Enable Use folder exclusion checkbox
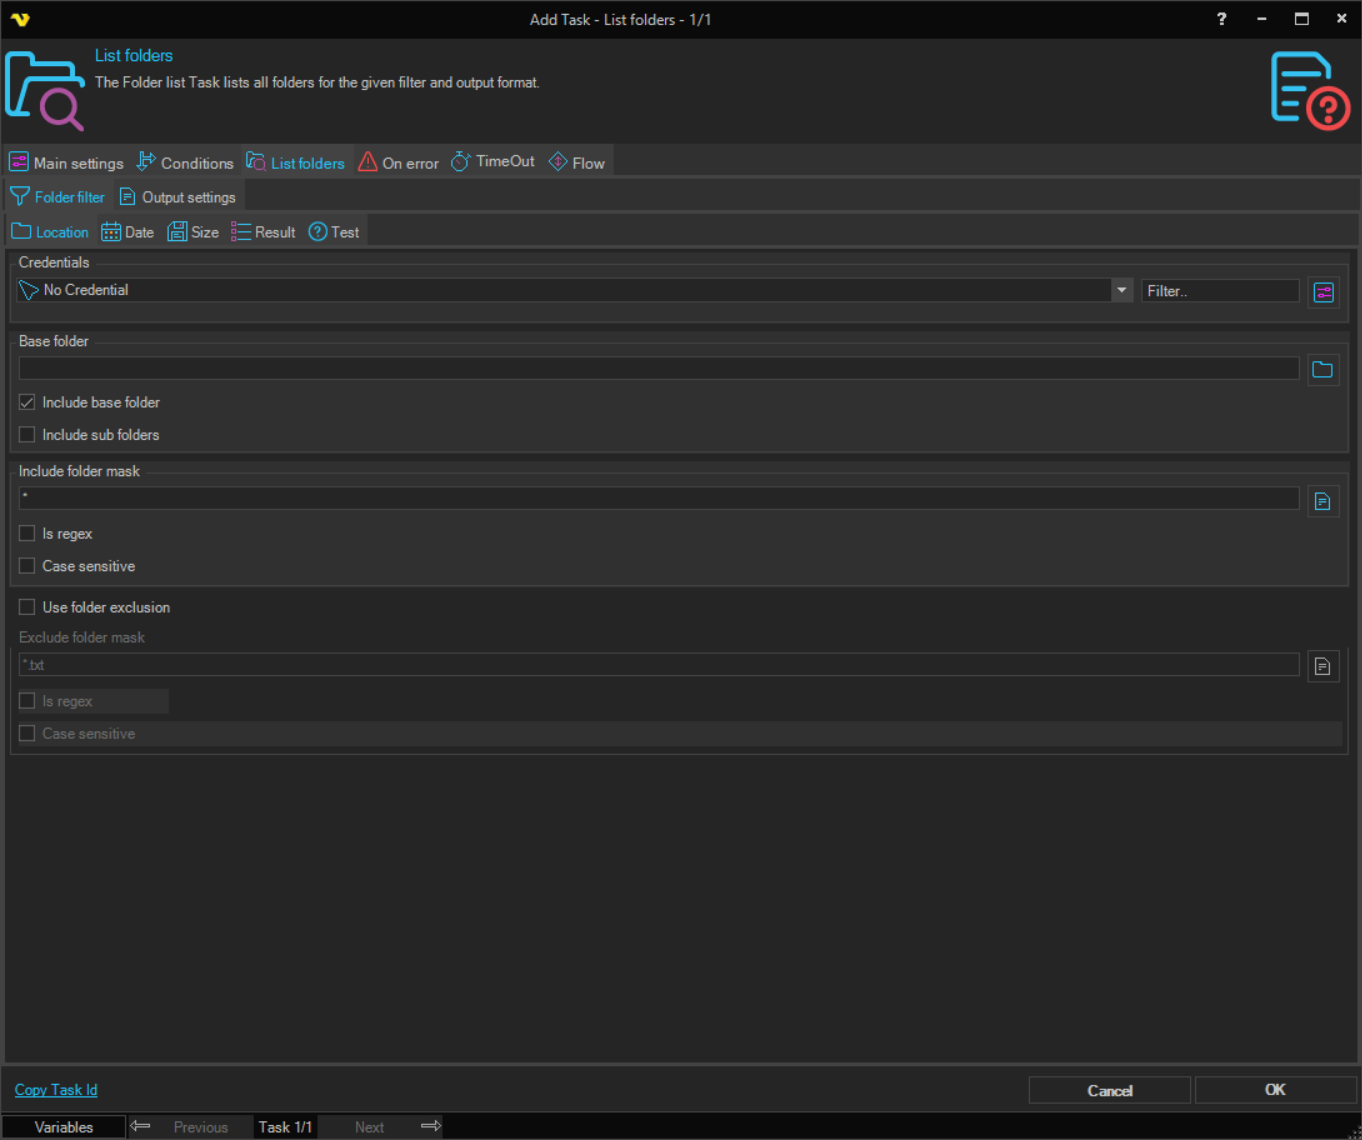The width and height of the screenshot is (1362, 1140). [x=27, y=607]
